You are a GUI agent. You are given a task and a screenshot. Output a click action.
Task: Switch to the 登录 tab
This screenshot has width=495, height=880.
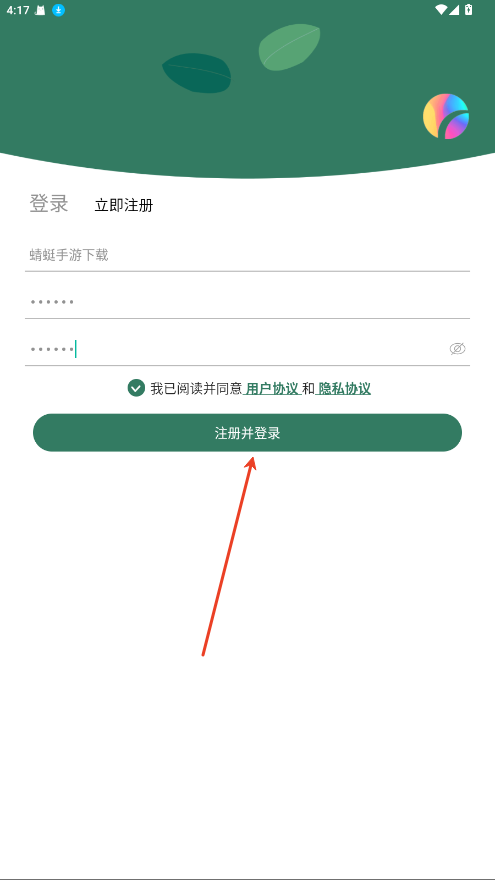click(49, 203)
